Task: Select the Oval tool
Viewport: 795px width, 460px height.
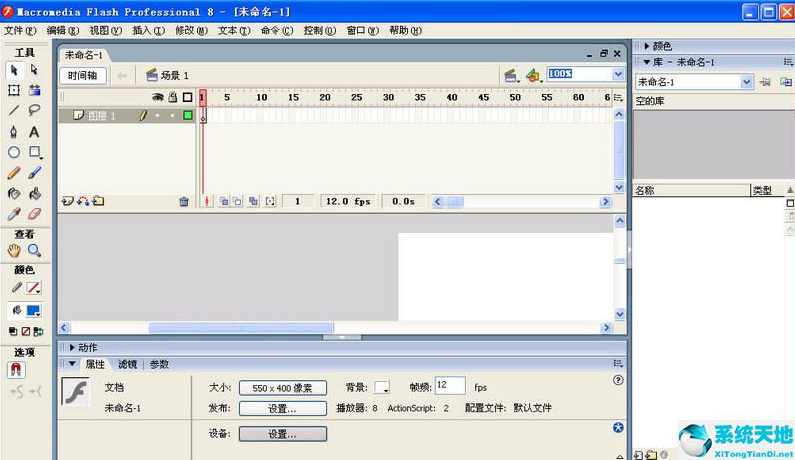Action: click(14, 152)
